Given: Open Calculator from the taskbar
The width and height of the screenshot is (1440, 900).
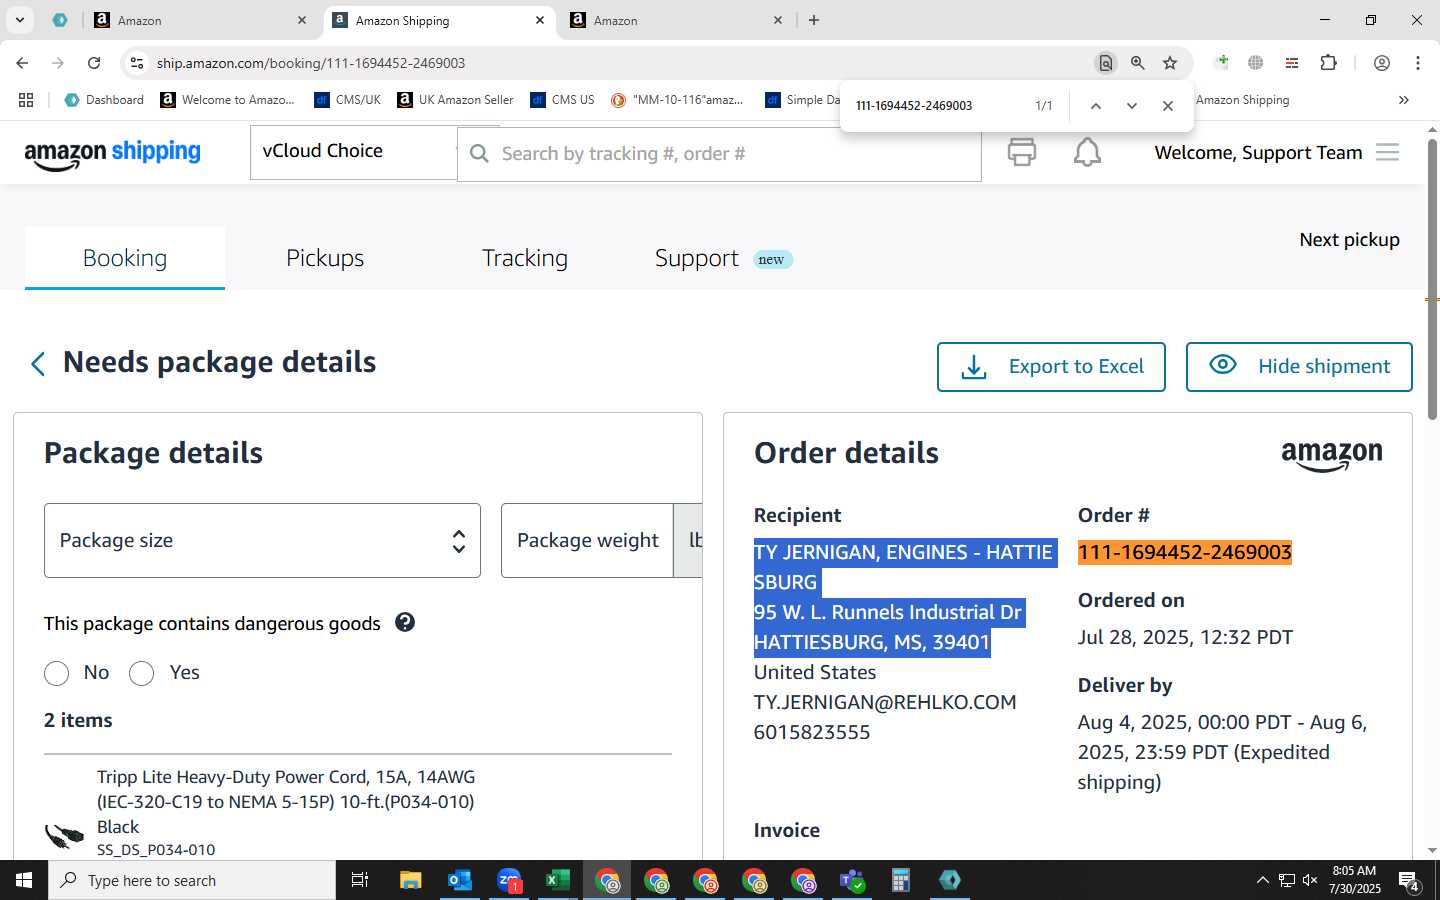Looking at the screenshot, I should point(901,880).
